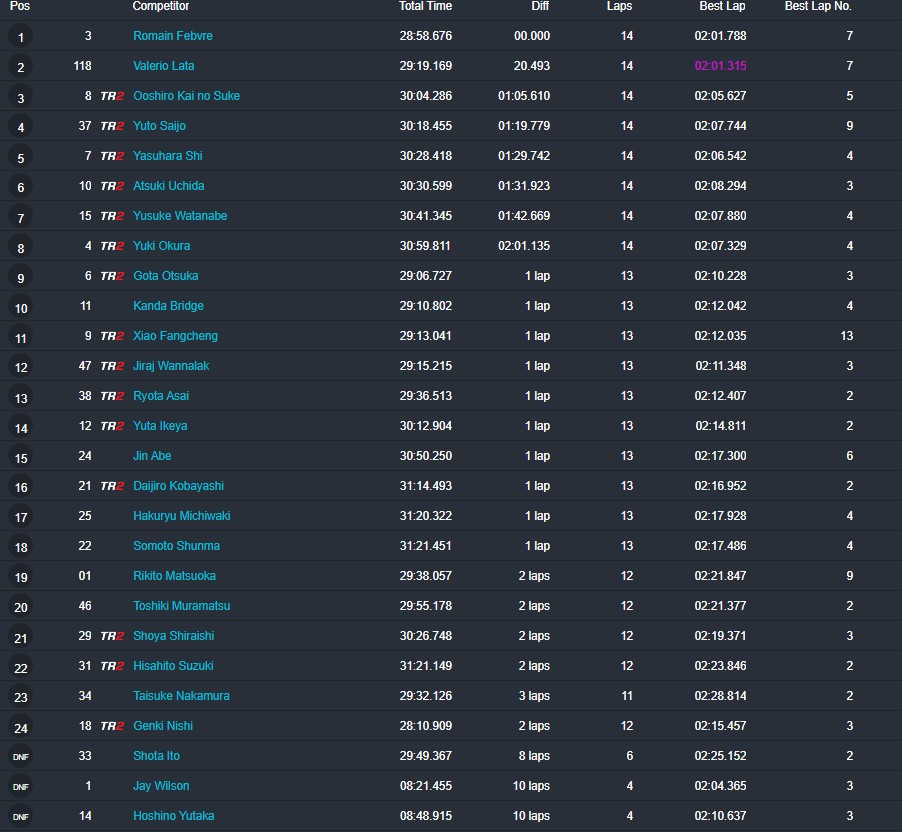Open Romain Febvre's competitor page
This screenshot has width=902, height=832.
click(173, 36)
